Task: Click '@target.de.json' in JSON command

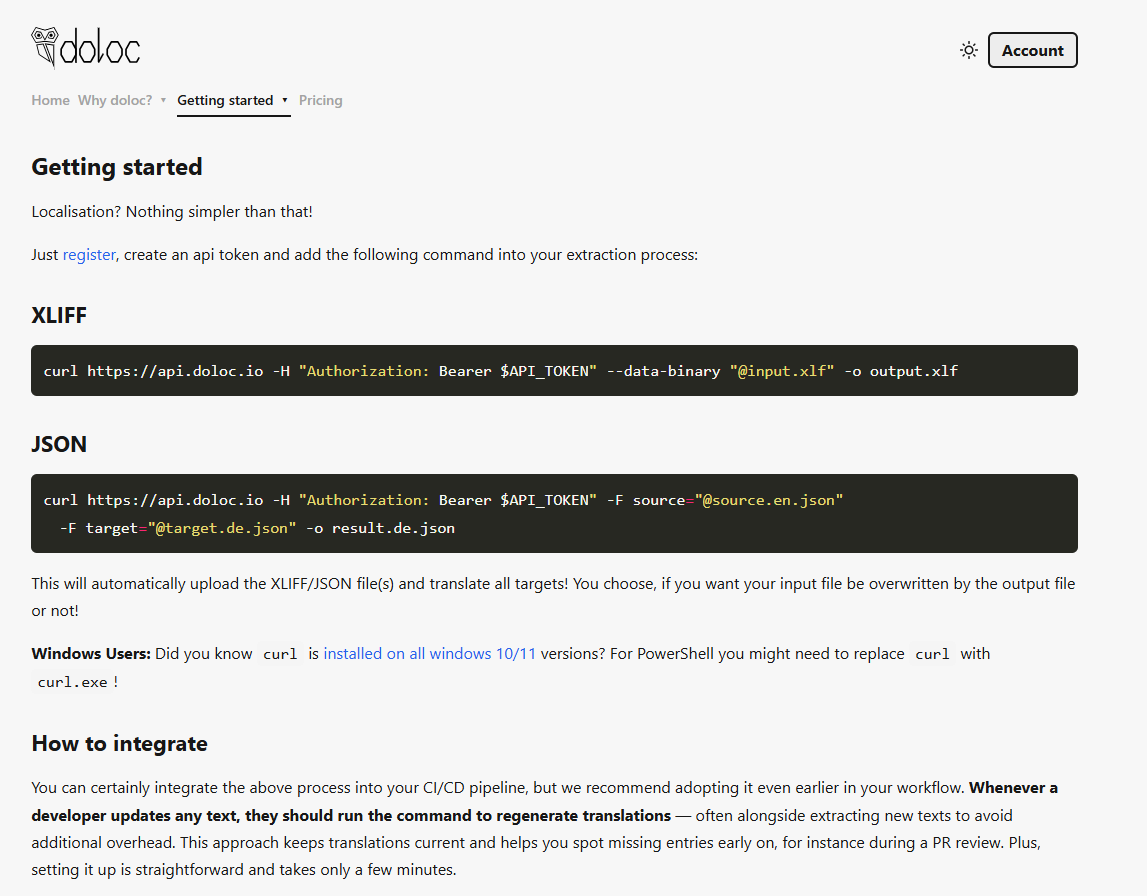Action: [222, 528]
